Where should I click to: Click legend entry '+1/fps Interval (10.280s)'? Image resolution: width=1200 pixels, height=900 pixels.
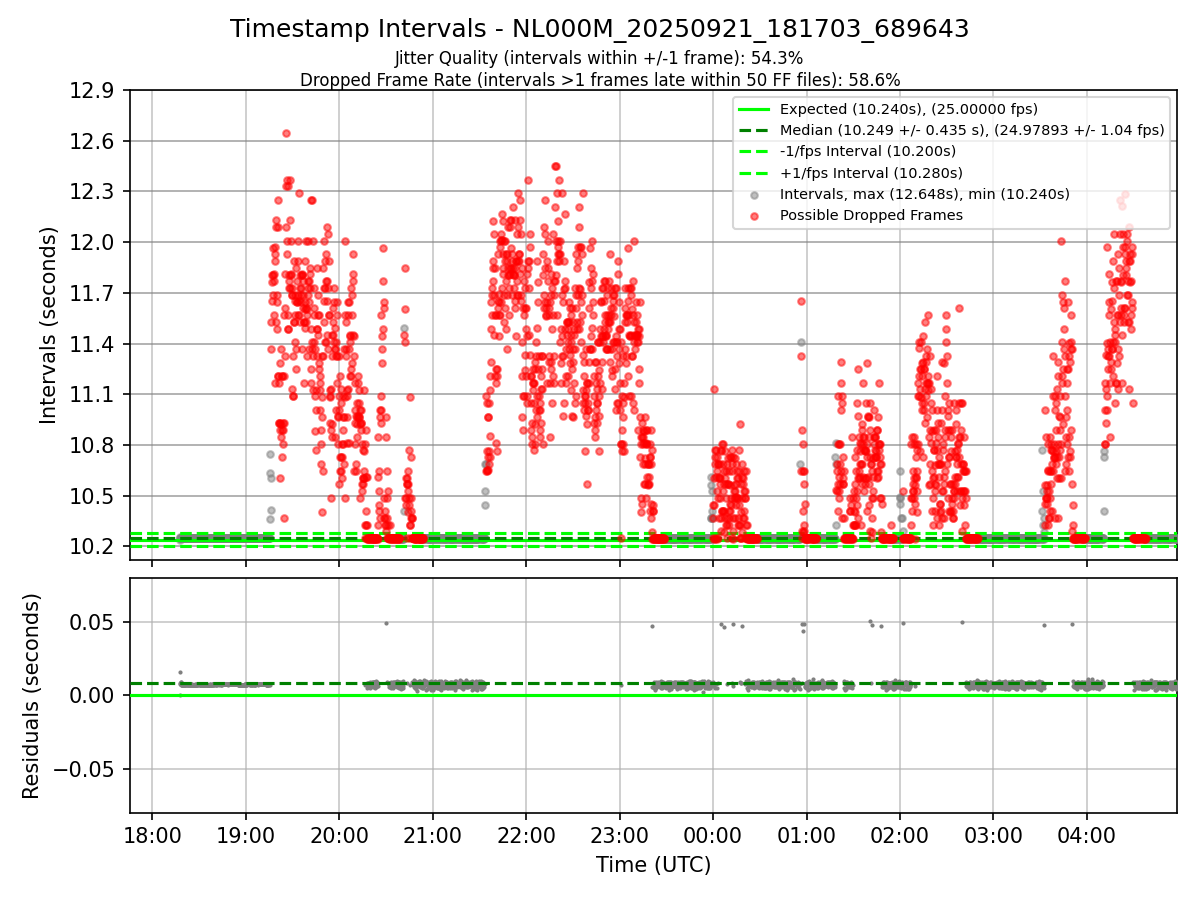tap(870, 173)
